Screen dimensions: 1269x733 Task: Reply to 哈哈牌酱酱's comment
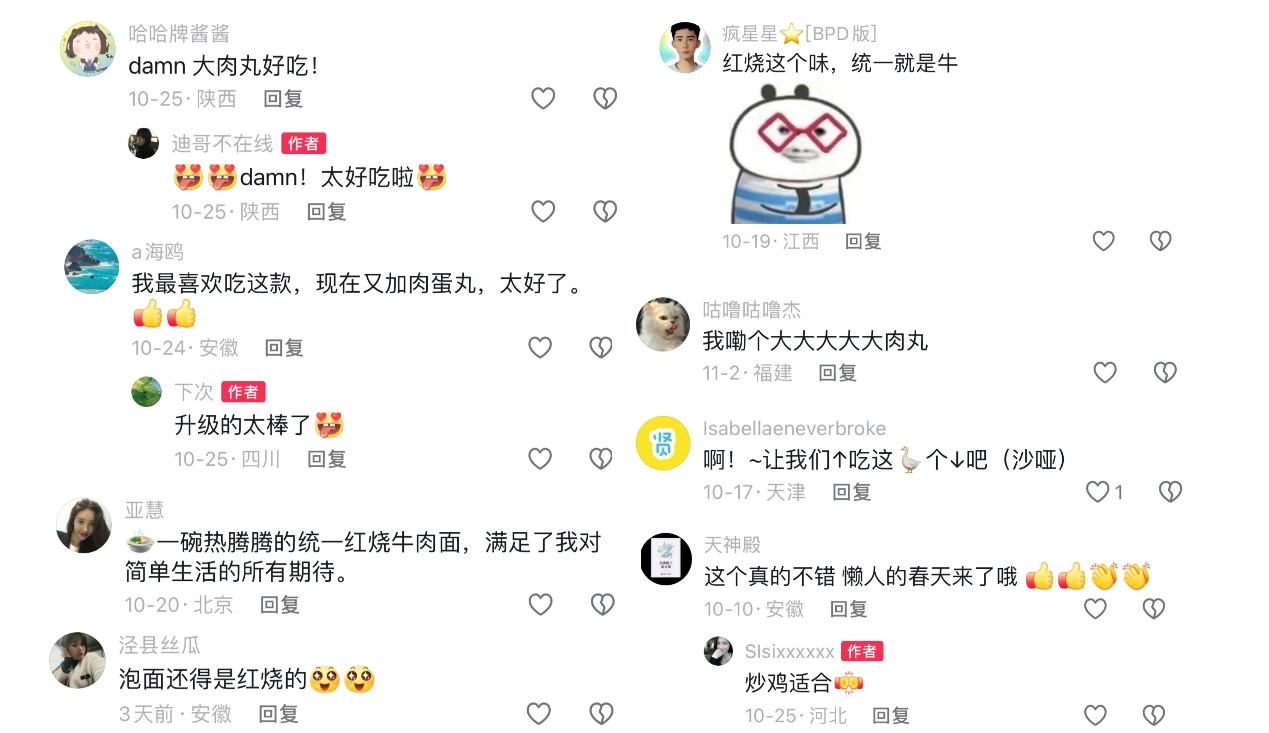pyautogui.click(x=283, y=99)
